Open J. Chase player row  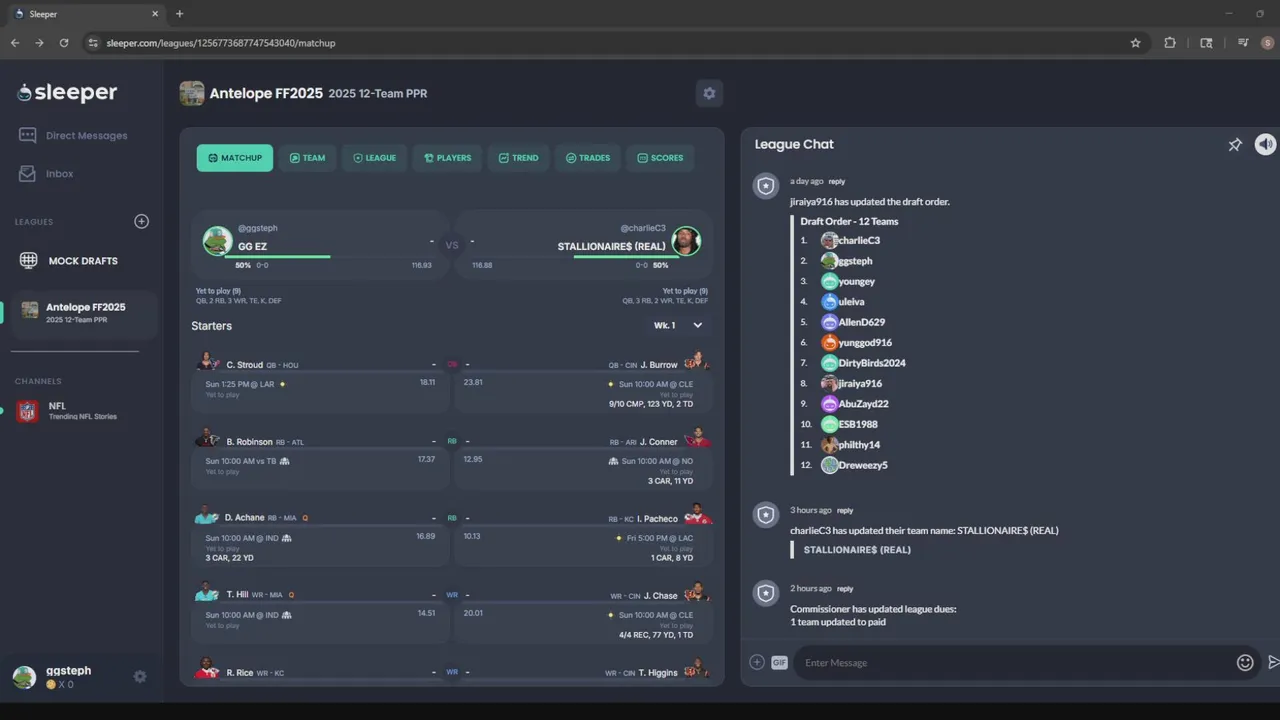(584, 612)
